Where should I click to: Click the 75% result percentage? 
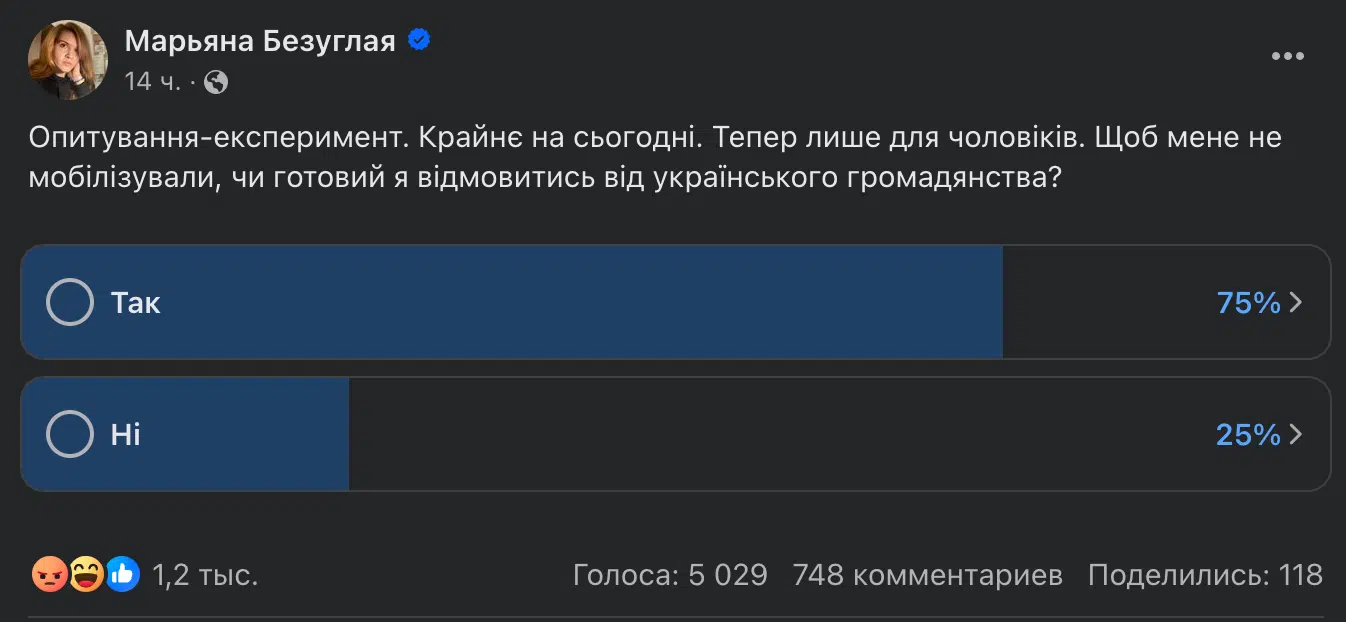(1248, 302)
